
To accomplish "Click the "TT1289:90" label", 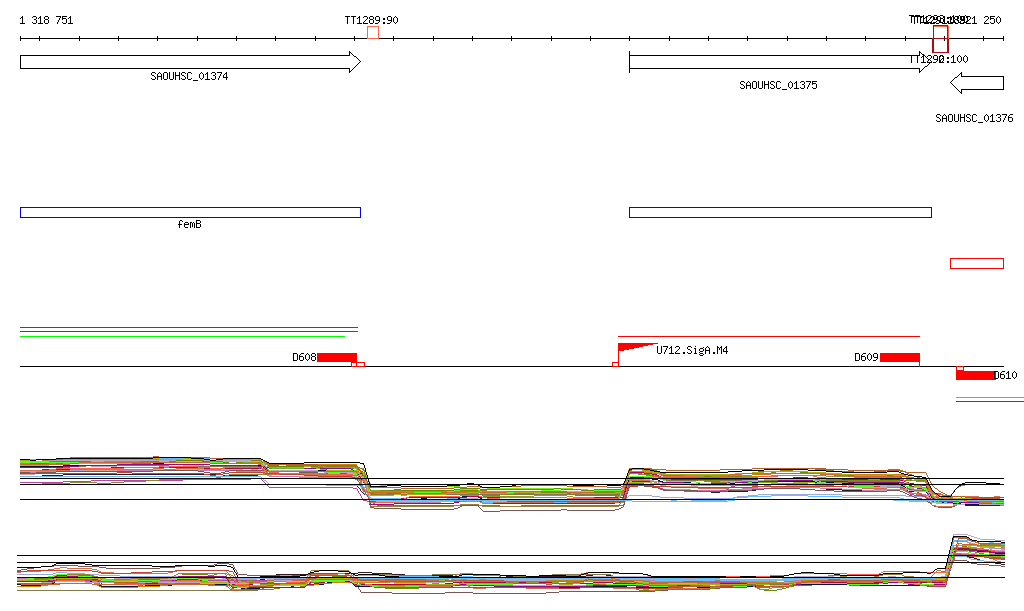I will 372,20.
